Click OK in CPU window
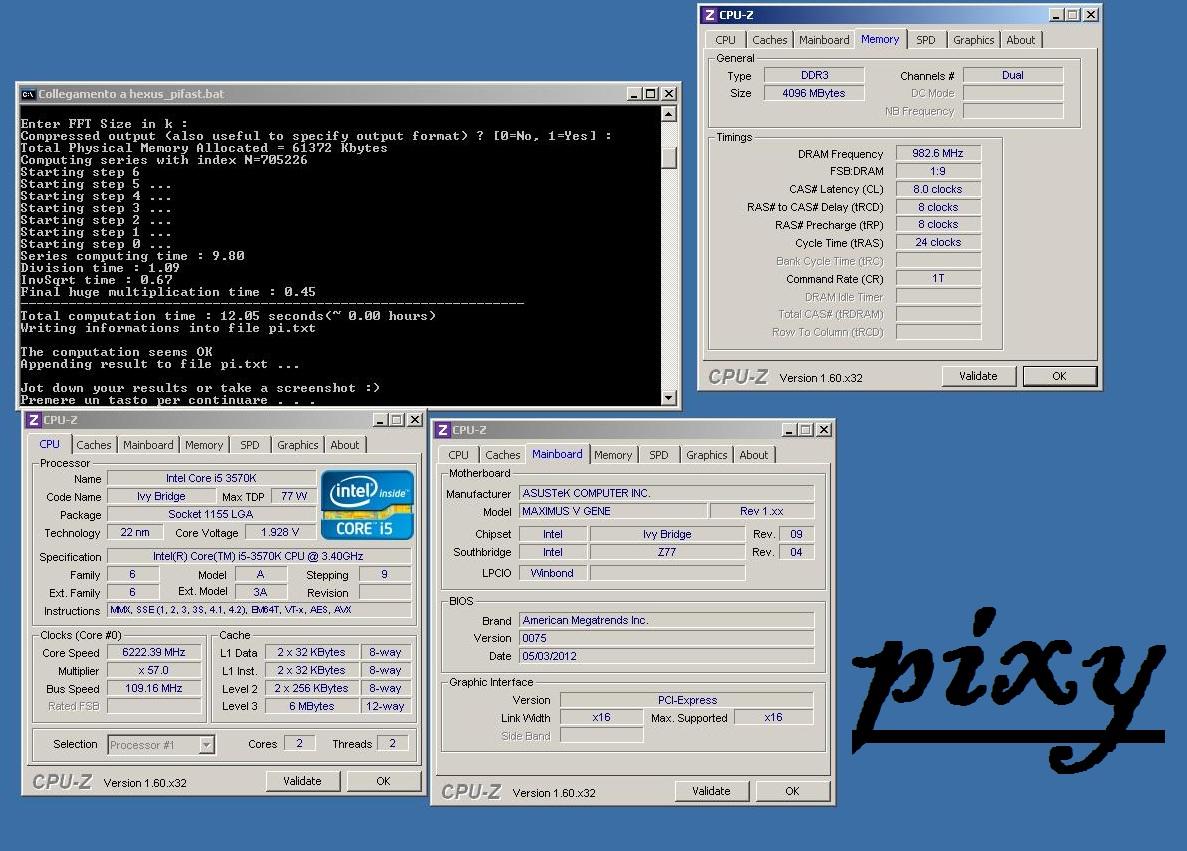Image resolution: width=1187 pixels, height=851 pixels. pos(383,781)
